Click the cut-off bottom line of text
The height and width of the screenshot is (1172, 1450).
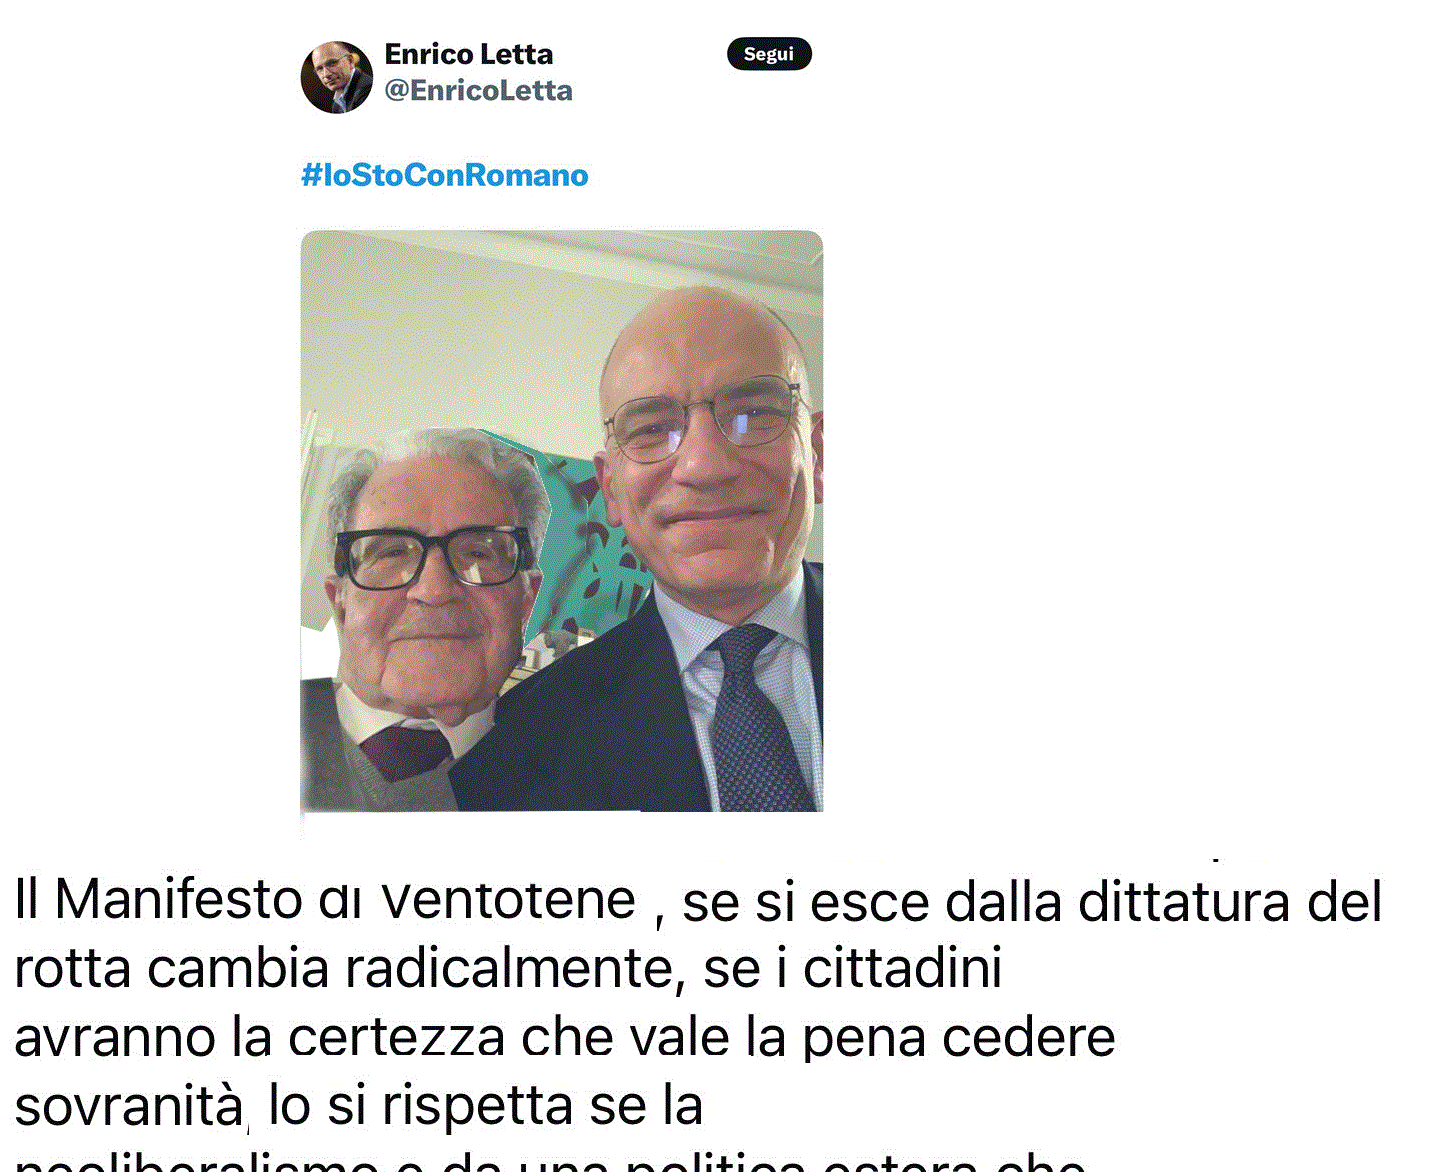coord(550,1161)
